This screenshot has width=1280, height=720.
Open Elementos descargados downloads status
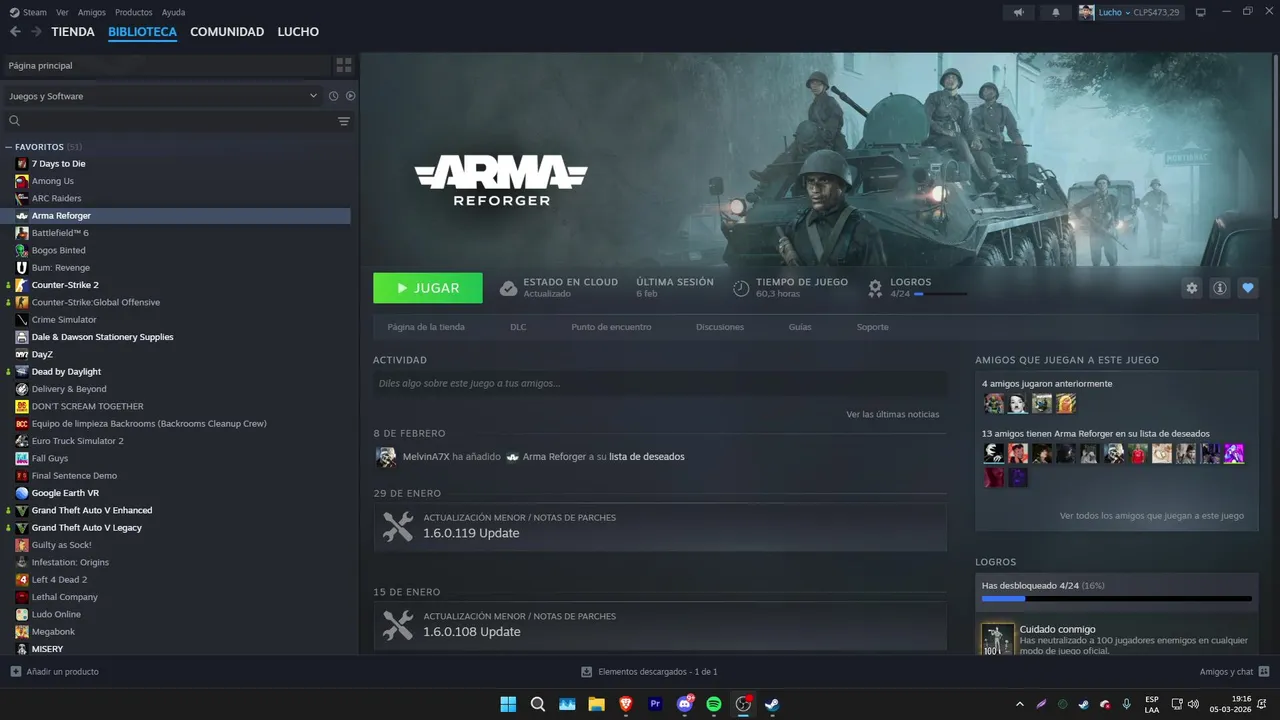click(650, 672)
